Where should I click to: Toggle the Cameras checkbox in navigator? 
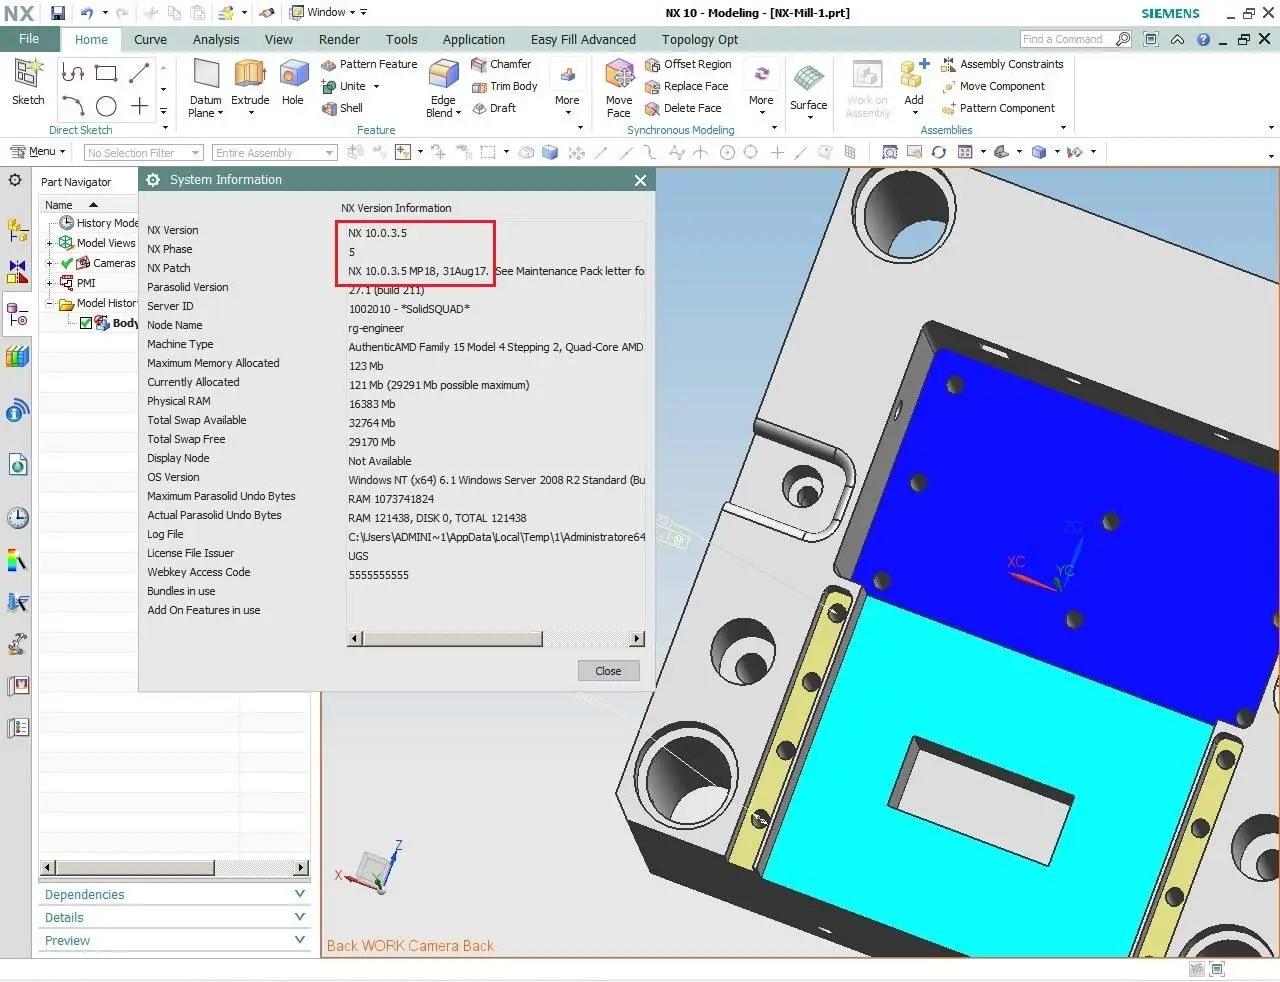tap(67, 263)
